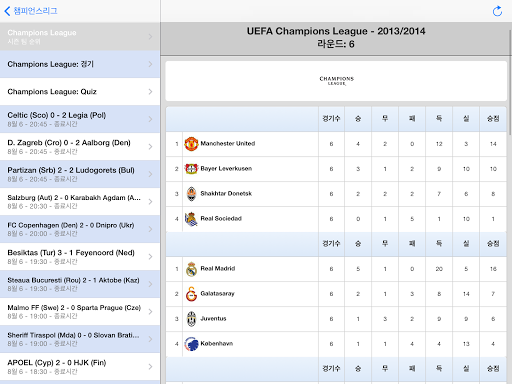Open APOEL 2 - 0 HJK match

[80, 367]
